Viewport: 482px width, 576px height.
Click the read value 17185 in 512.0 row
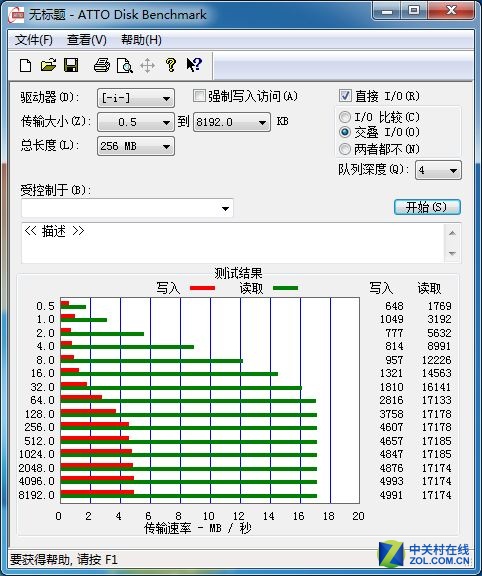pyautogui.click(x=436, y=441)
